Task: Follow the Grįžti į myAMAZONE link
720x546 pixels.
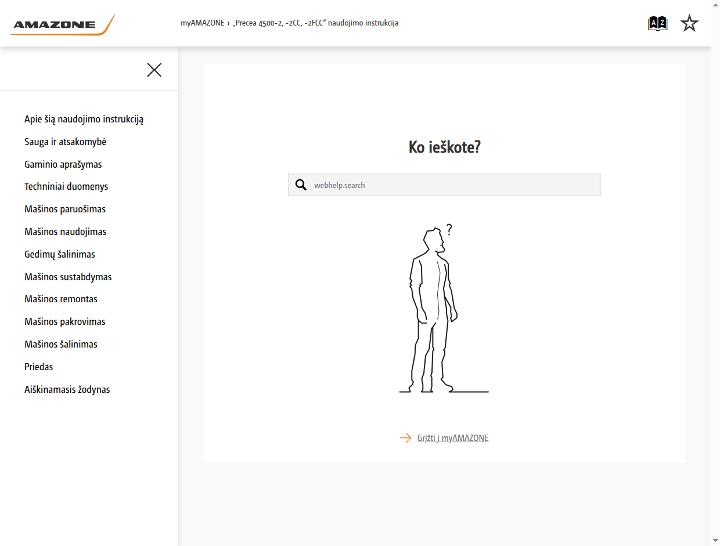Action: (x=452, y=438)
